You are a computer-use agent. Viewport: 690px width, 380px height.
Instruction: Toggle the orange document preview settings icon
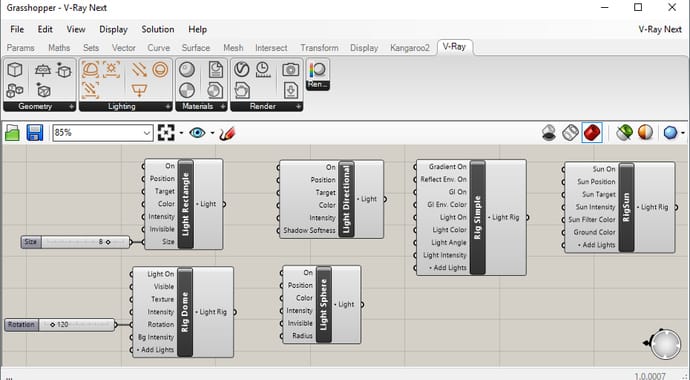tap(645, 132)
